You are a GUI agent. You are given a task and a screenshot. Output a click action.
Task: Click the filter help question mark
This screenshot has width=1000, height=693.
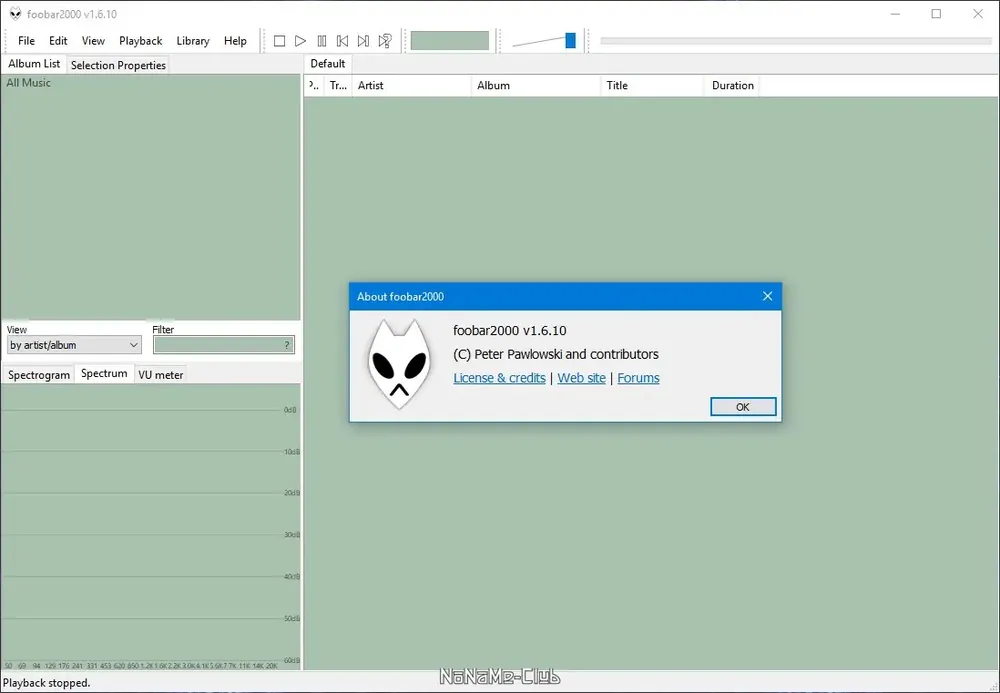click(287, 345)
